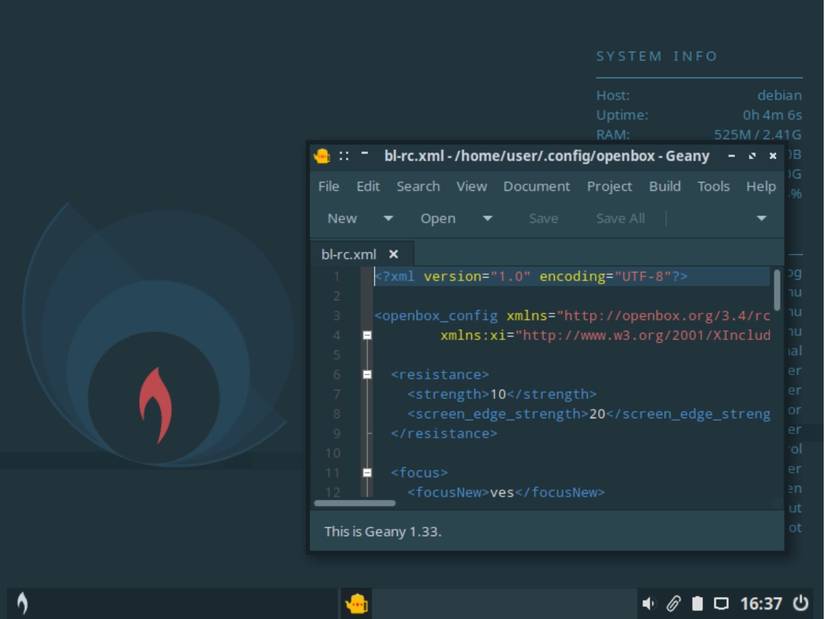Viewport: 825px width, 619px height.
Task: Open the New file dropdown arrow
Action: click(388, 218)
